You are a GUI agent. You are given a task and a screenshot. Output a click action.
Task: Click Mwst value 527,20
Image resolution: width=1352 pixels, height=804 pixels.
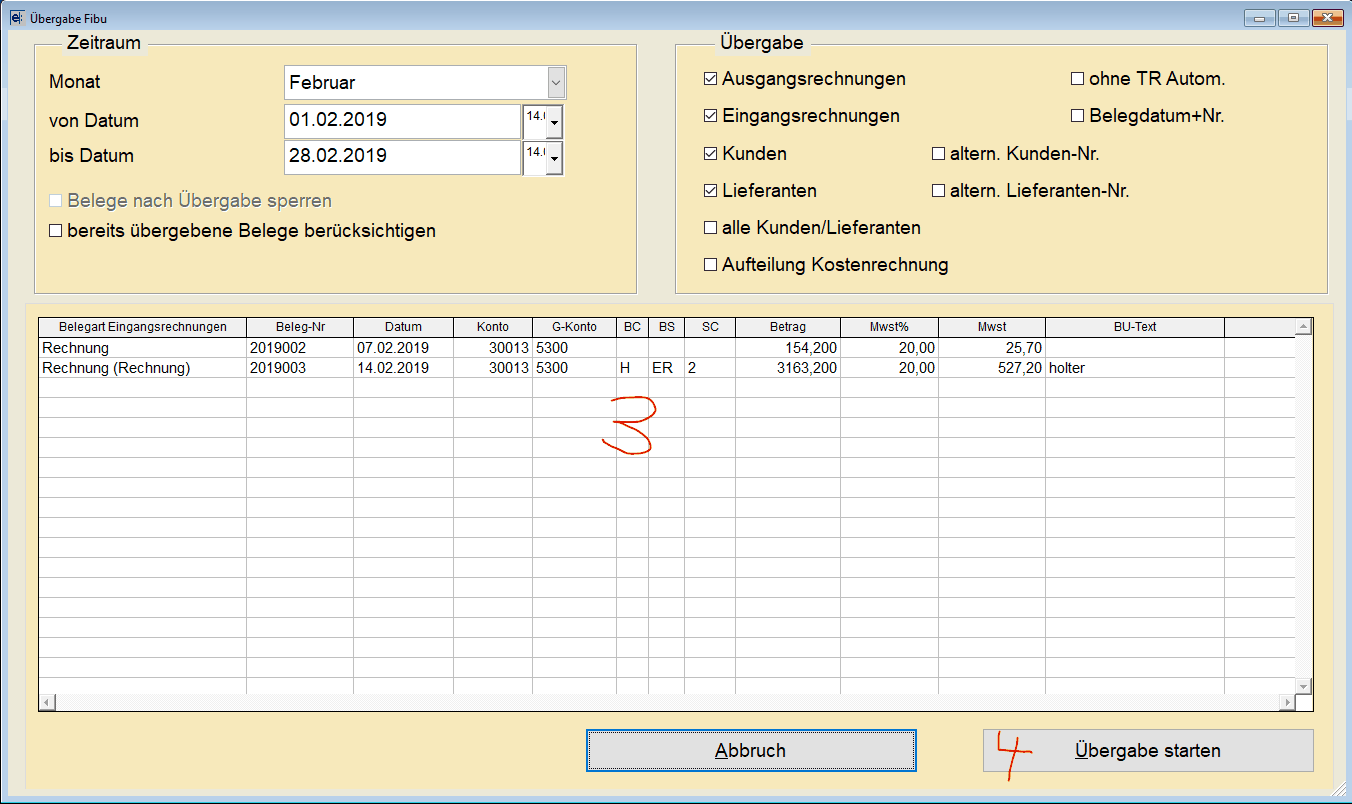[x=992, y=368]
